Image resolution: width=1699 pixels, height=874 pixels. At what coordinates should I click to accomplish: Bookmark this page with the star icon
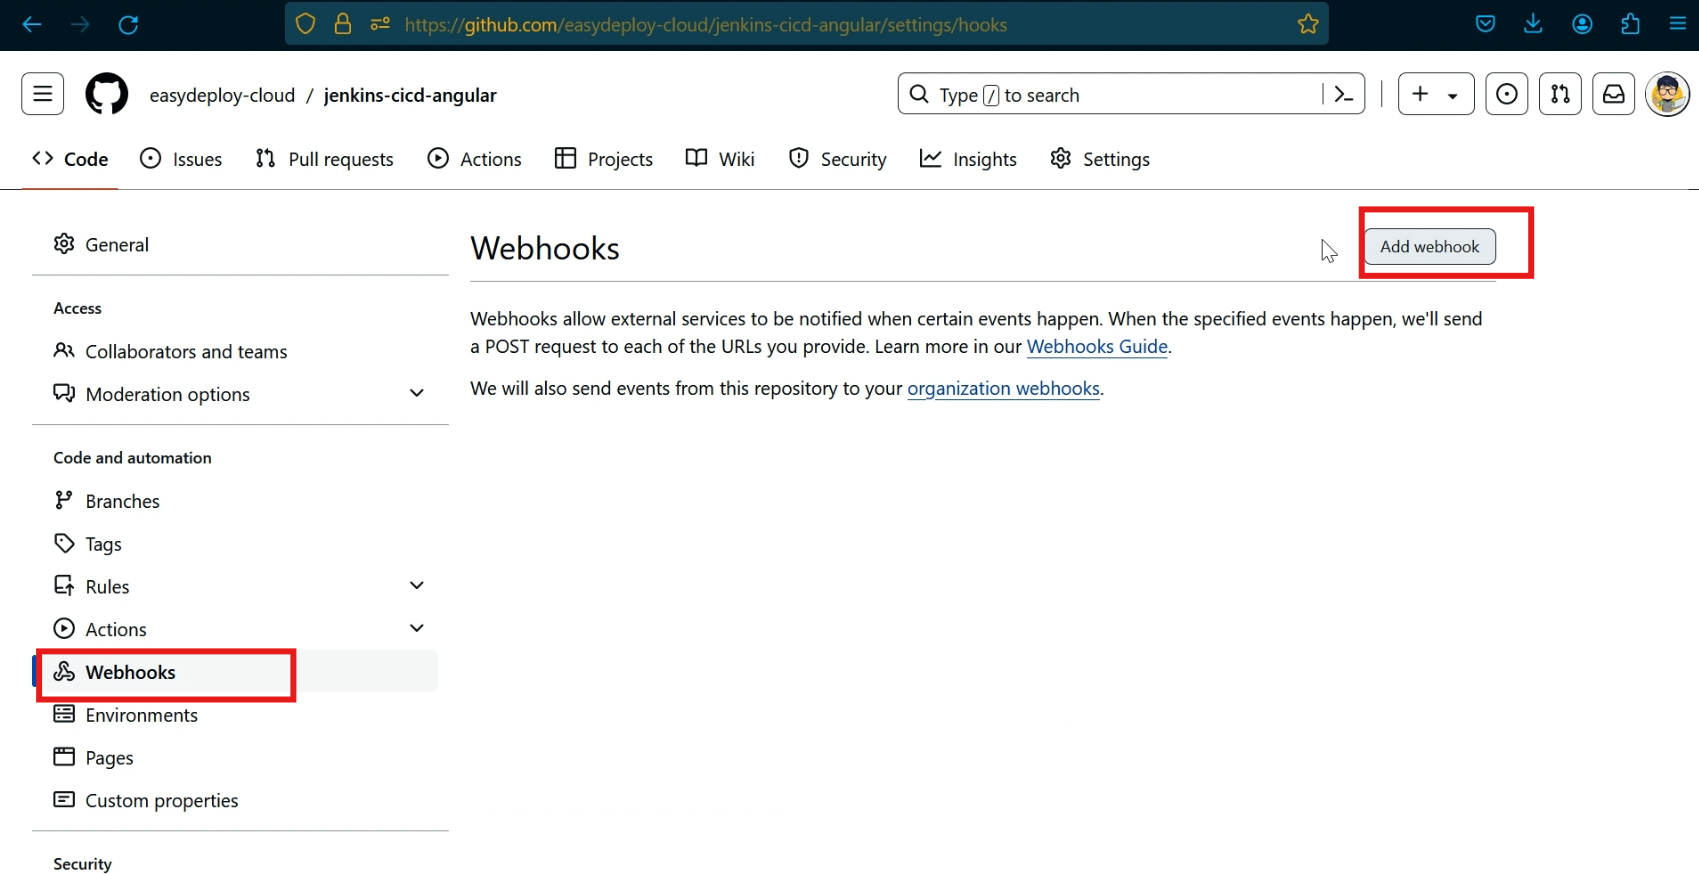[1308, 24]
